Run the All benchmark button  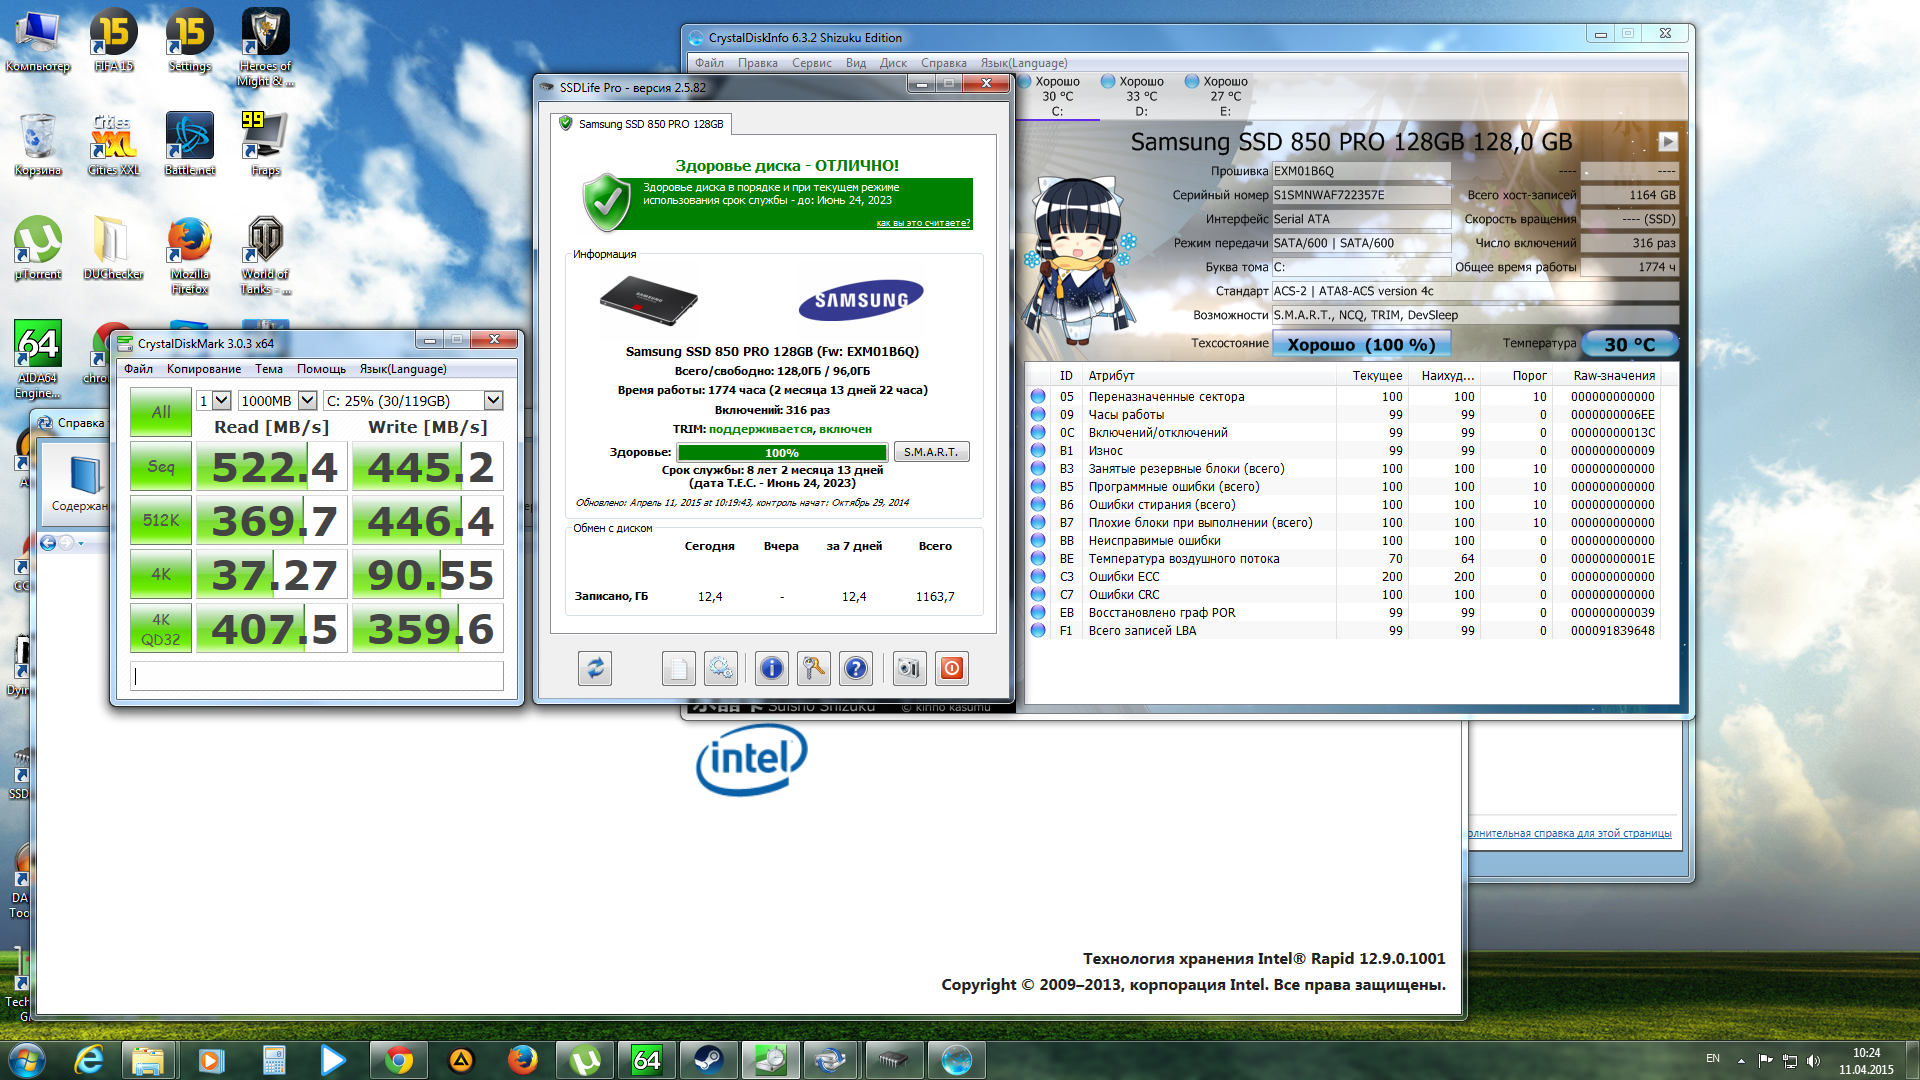tap(161, 412)
